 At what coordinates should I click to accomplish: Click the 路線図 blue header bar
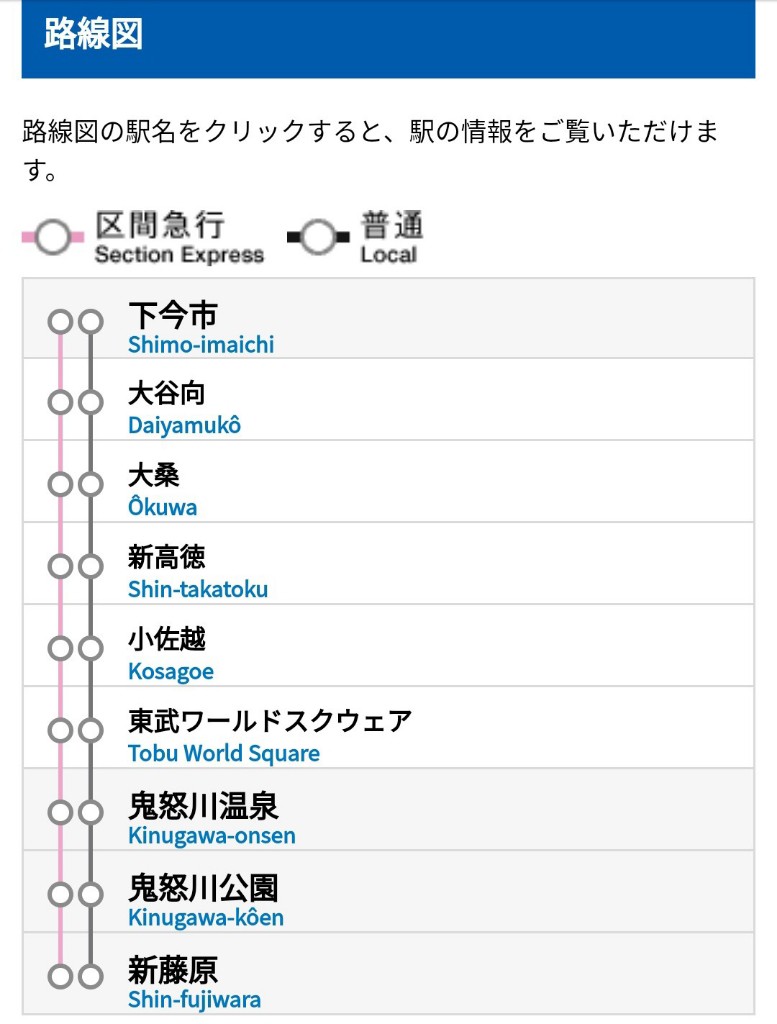(388, 38)
